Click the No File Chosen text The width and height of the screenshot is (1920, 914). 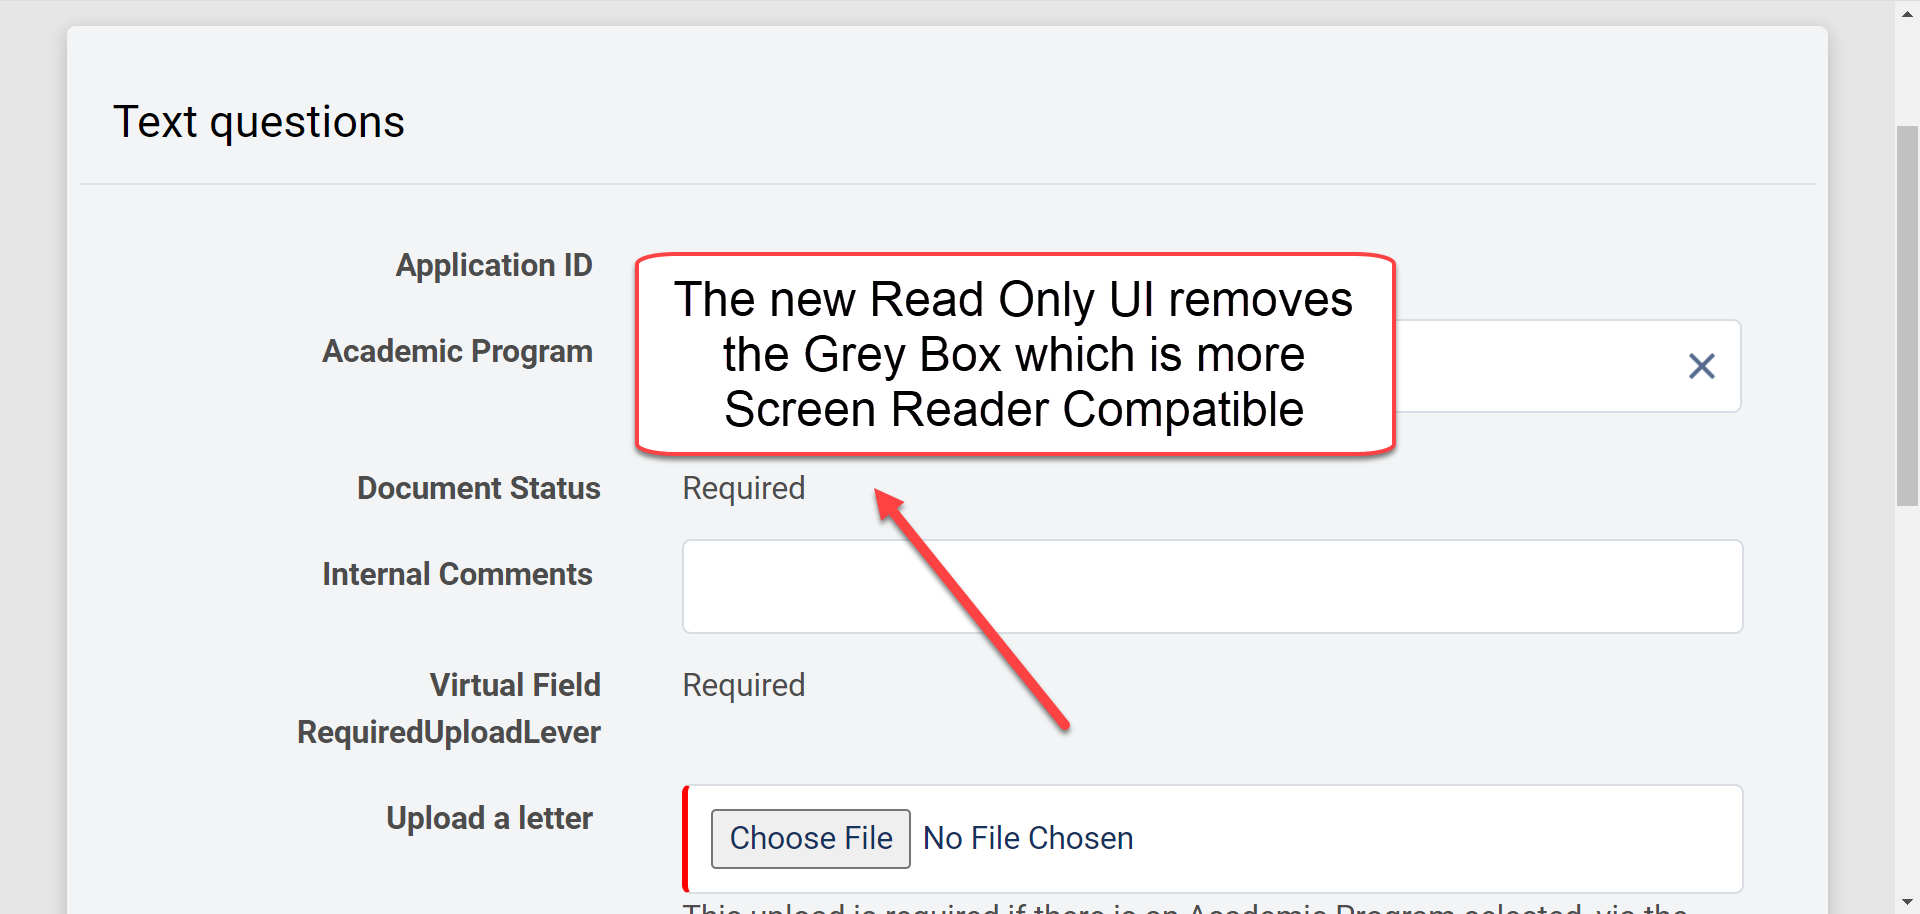pyautogui.click(x=1028, y=838)
